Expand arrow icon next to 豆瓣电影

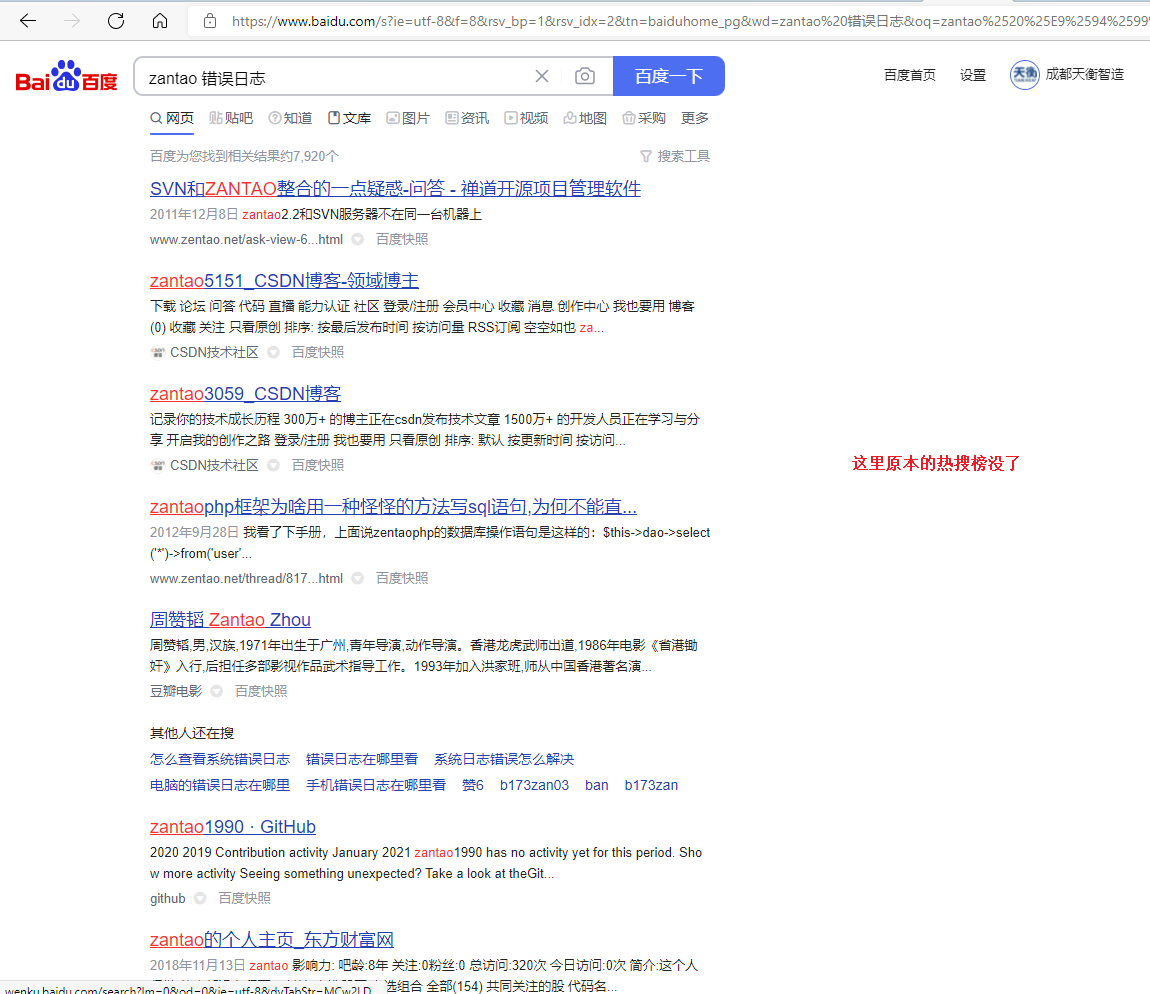tap(216, 691)
